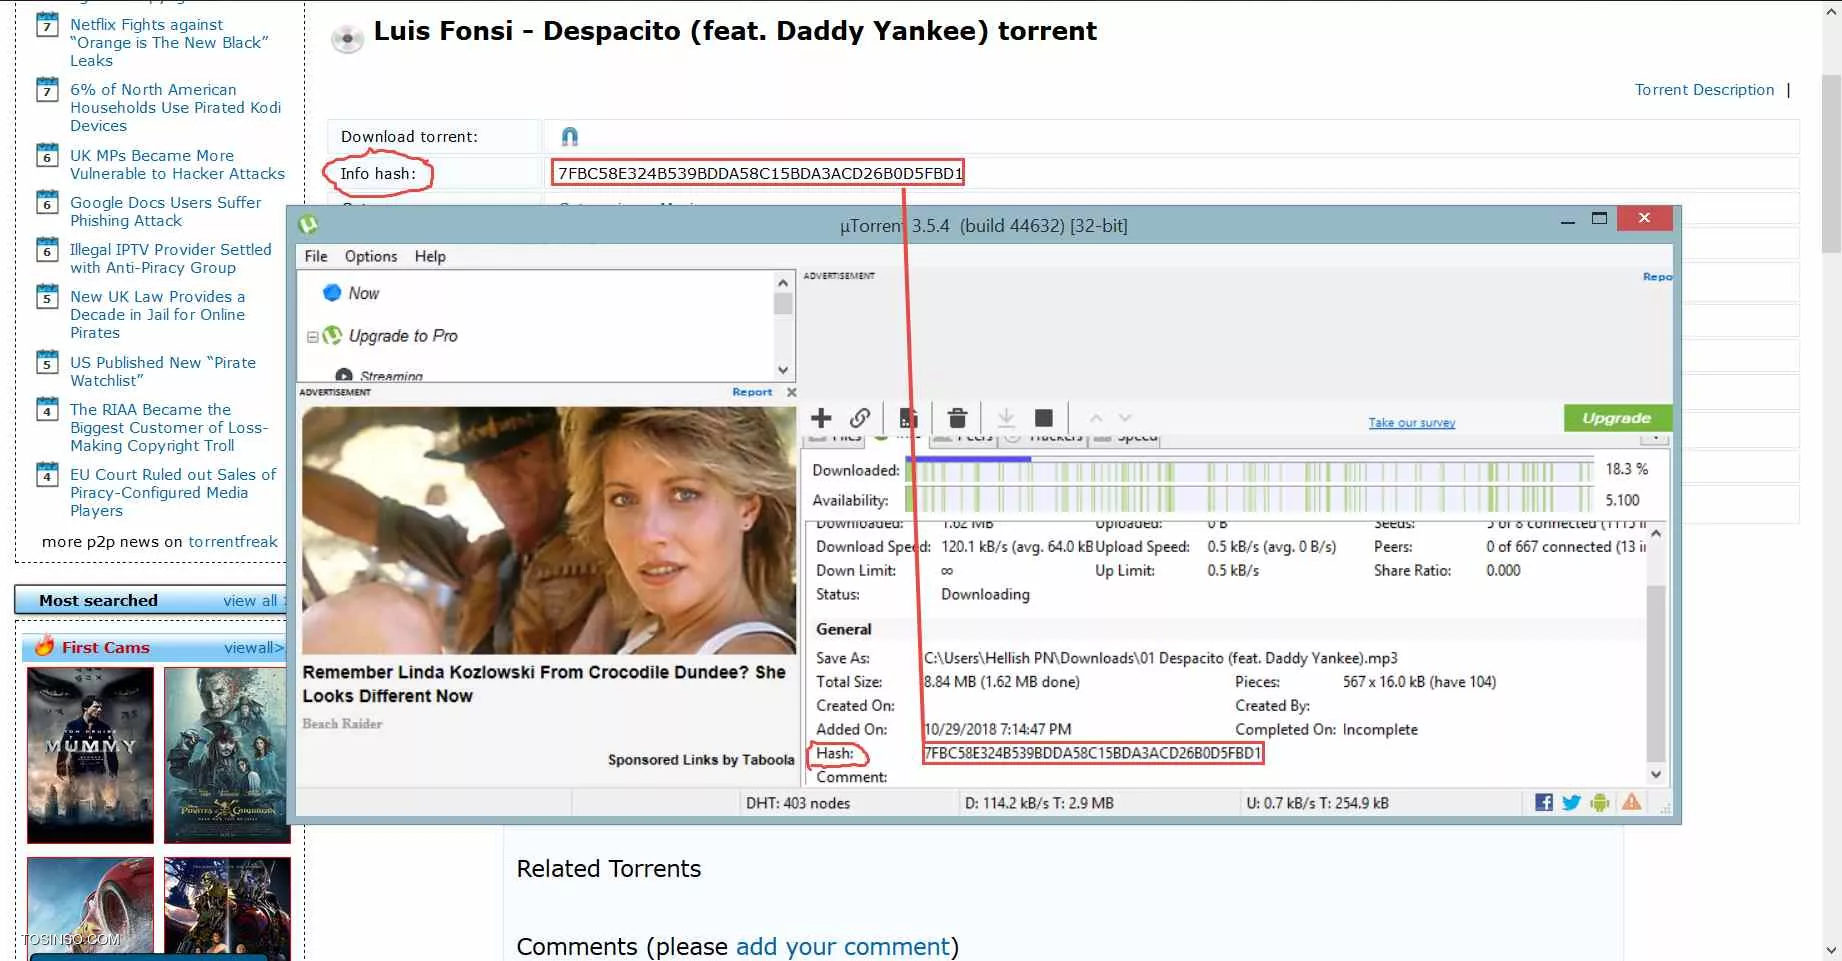Click the Downloaded pieces progress bar

pos(1249,470)
